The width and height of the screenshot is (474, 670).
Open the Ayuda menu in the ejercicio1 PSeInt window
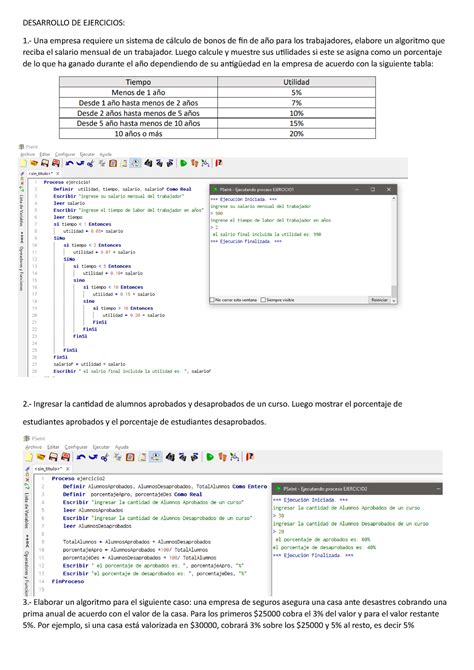coord(106,154)
